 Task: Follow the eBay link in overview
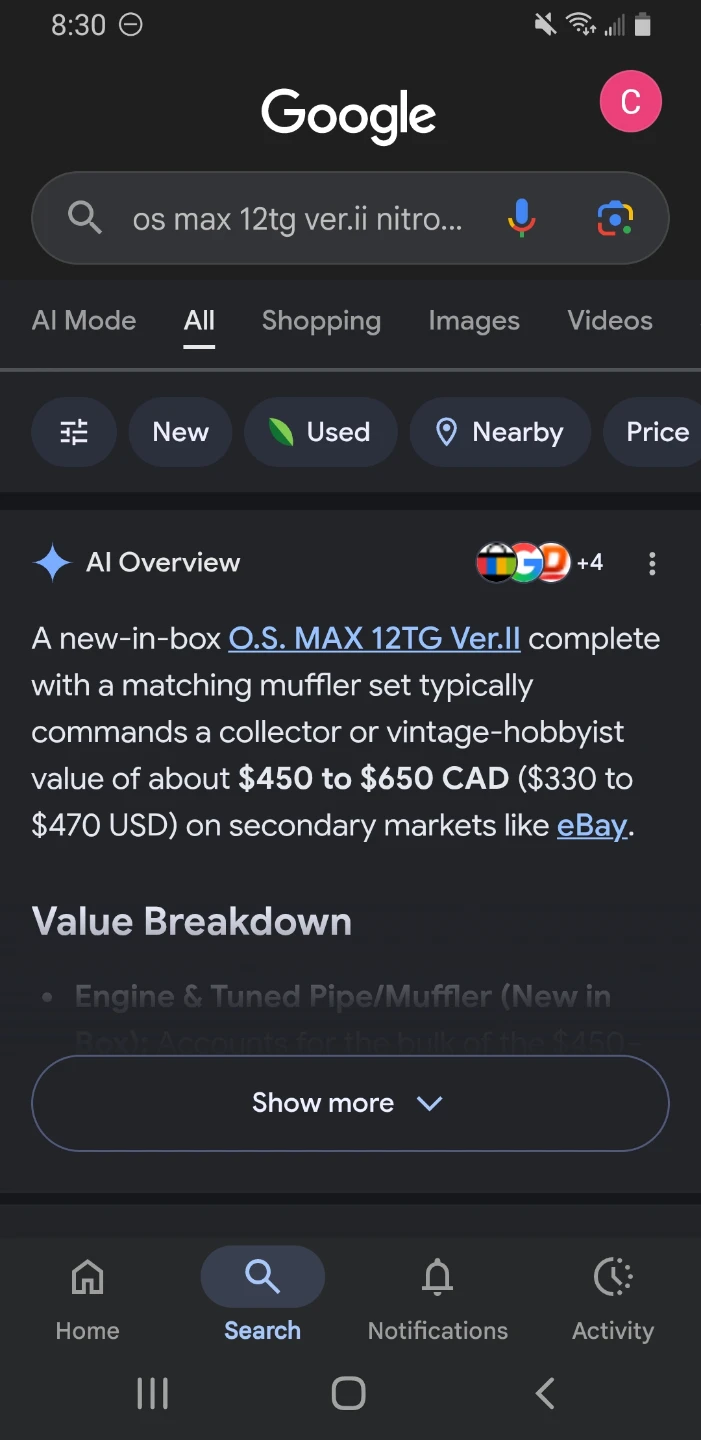pos(592,826)
